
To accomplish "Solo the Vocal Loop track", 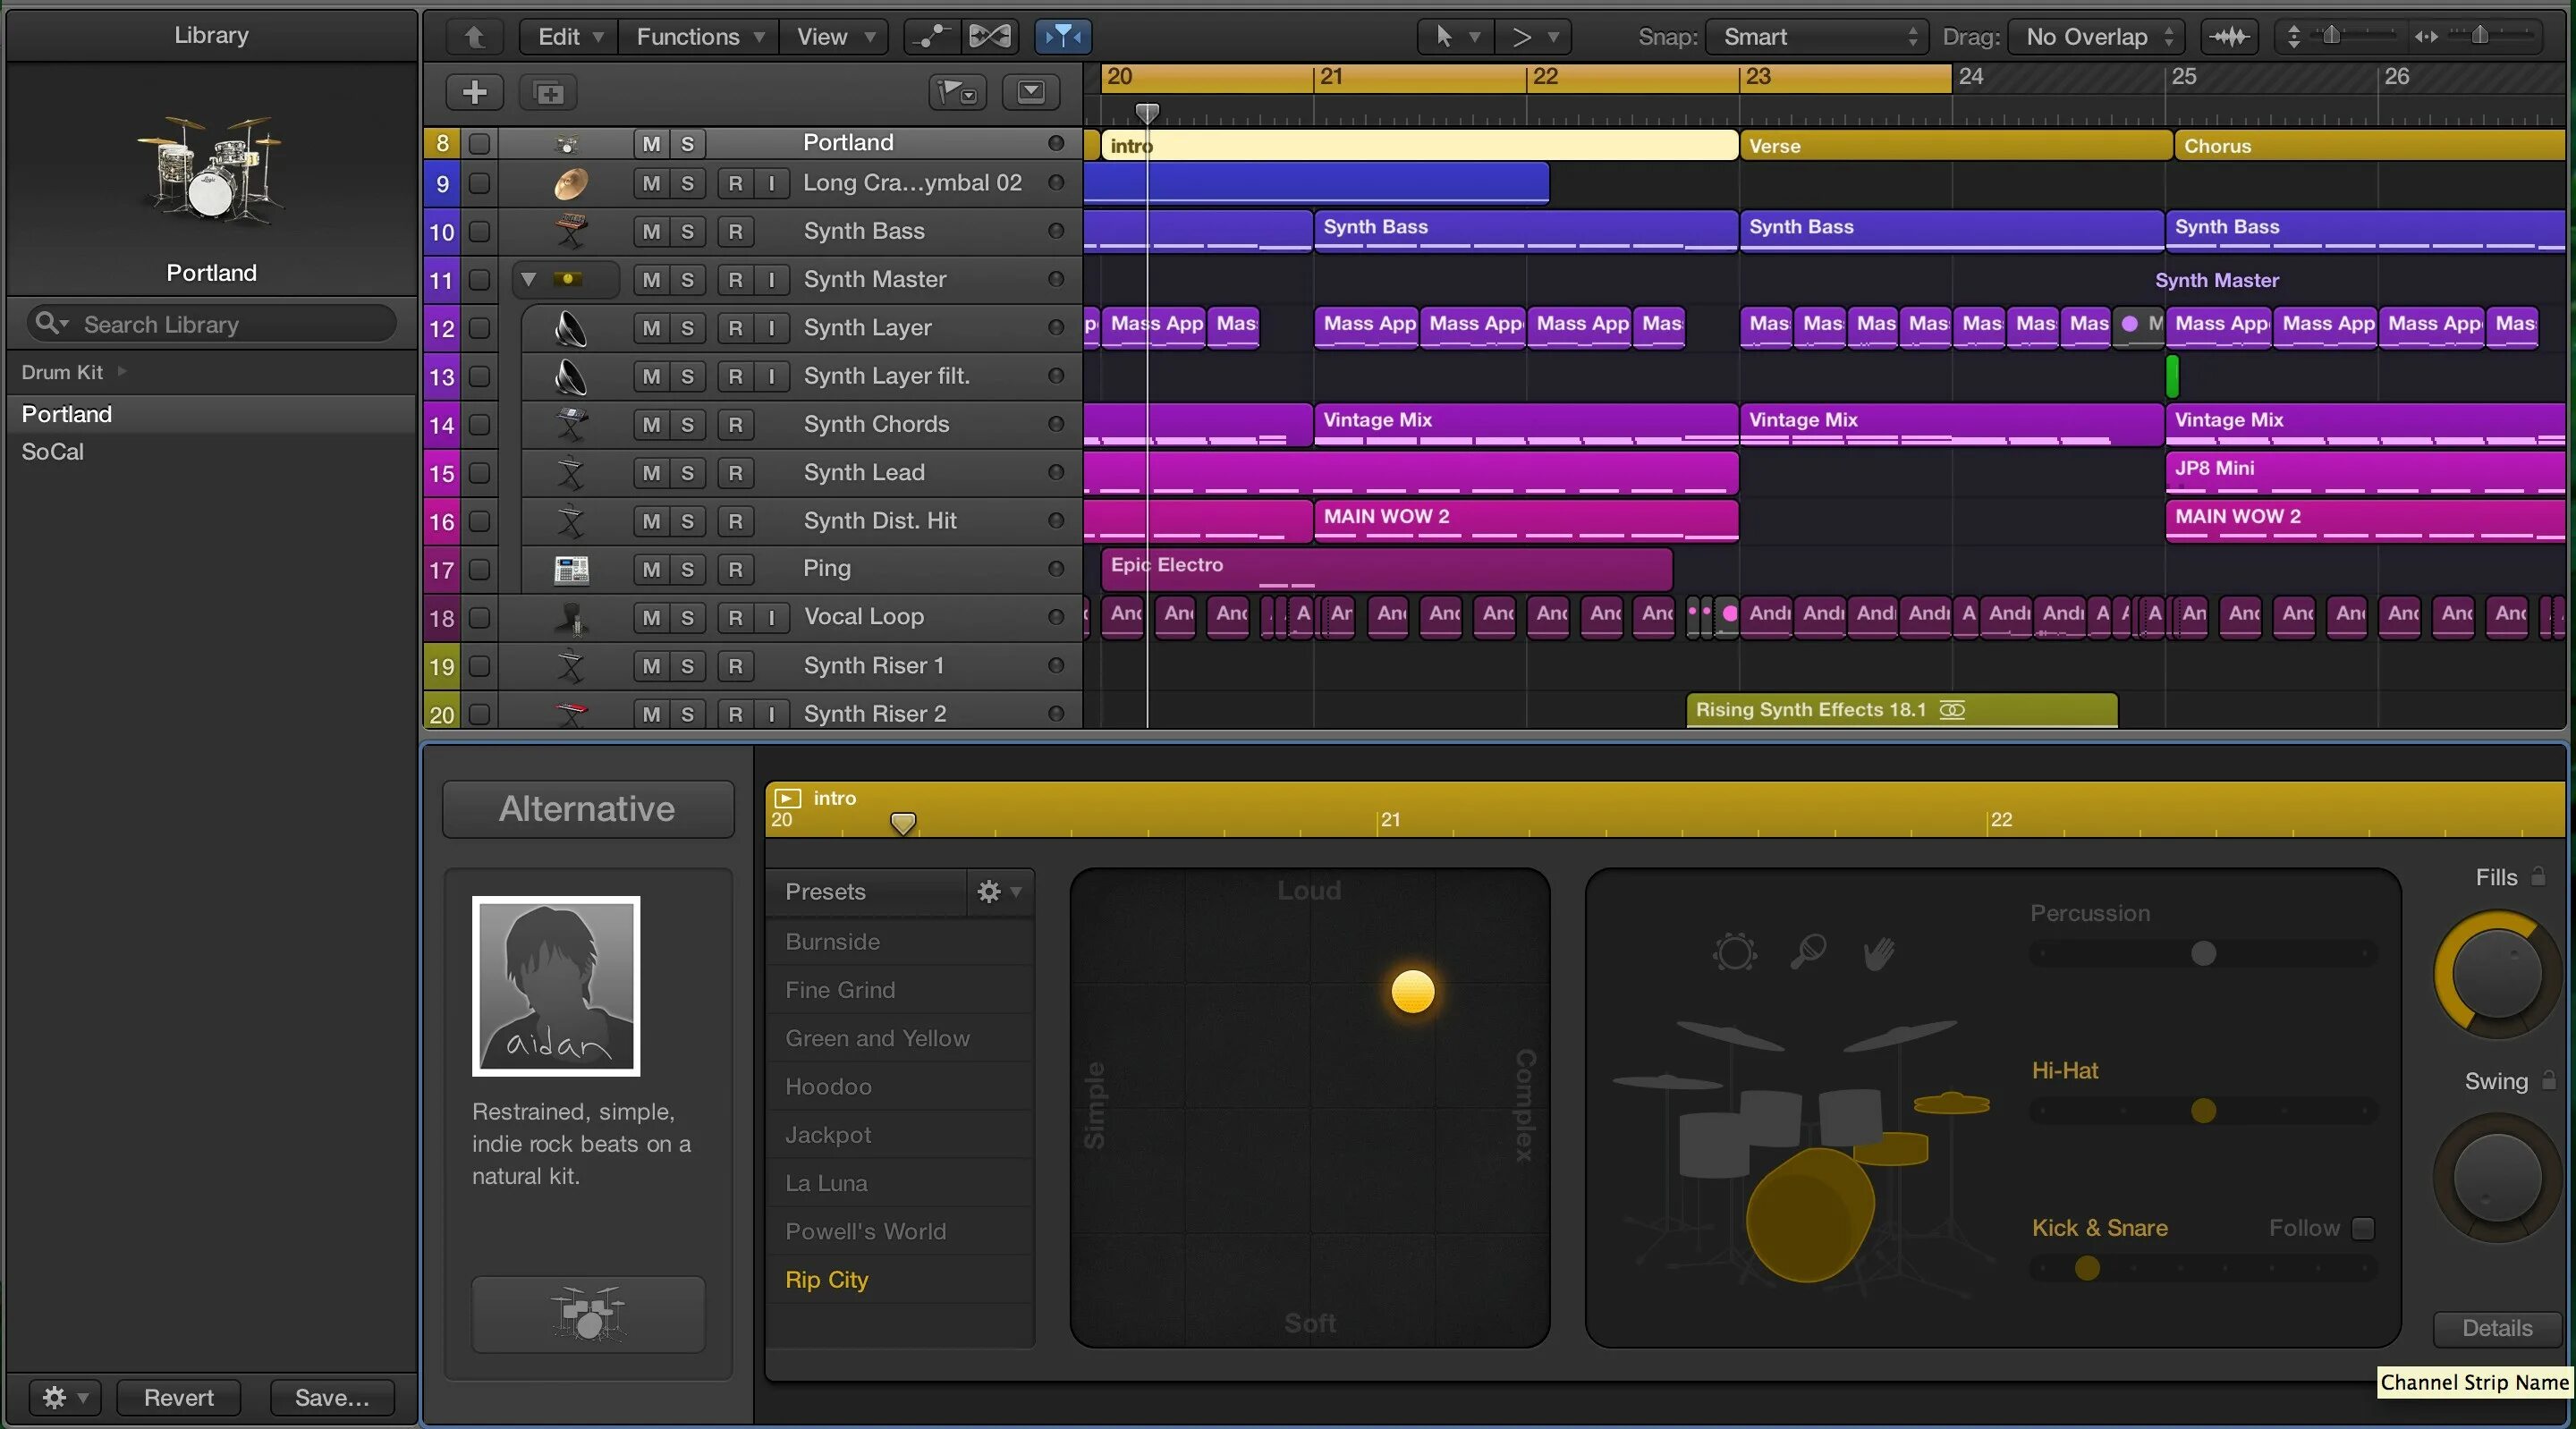I will click(x=687, y=618).
